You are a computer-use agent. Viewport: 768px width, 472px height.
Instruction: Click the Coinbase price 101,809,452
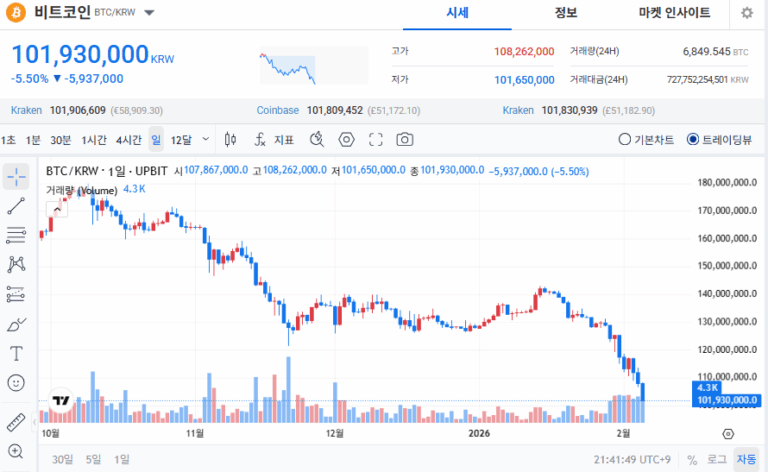click(335, 111)
